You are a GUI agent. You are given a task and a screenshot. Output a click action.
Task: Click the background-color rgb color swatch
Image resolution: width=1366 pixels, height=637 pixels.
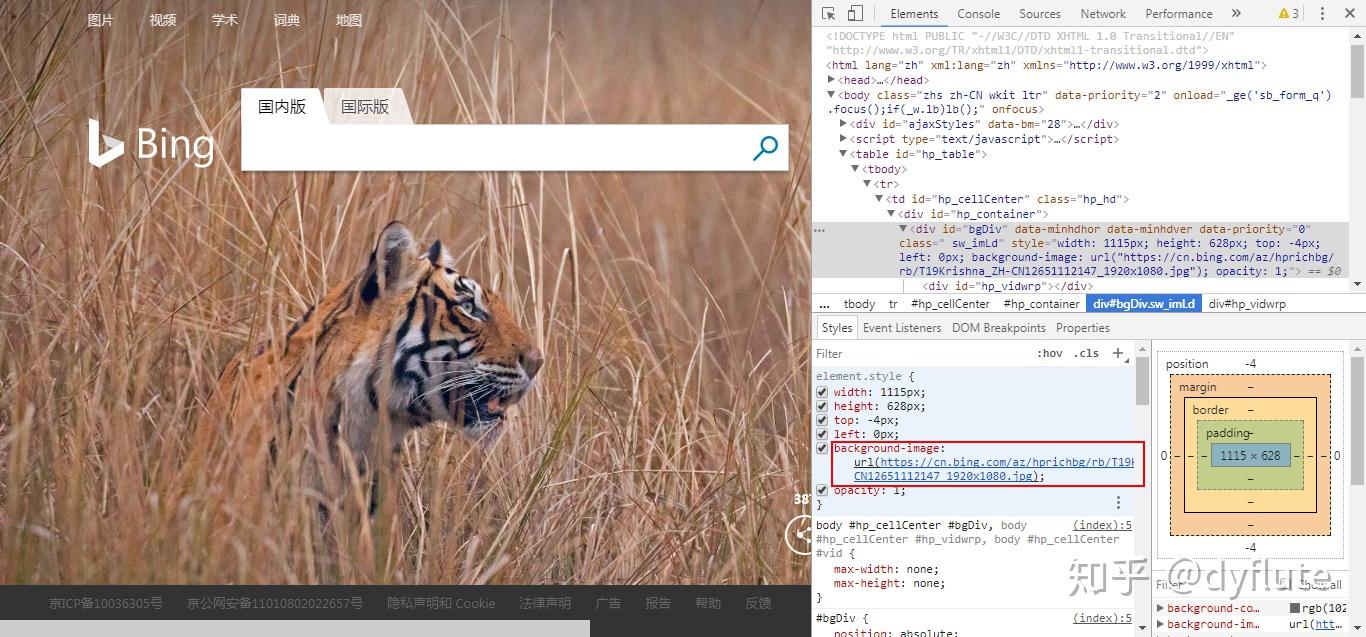point(1295,608)
